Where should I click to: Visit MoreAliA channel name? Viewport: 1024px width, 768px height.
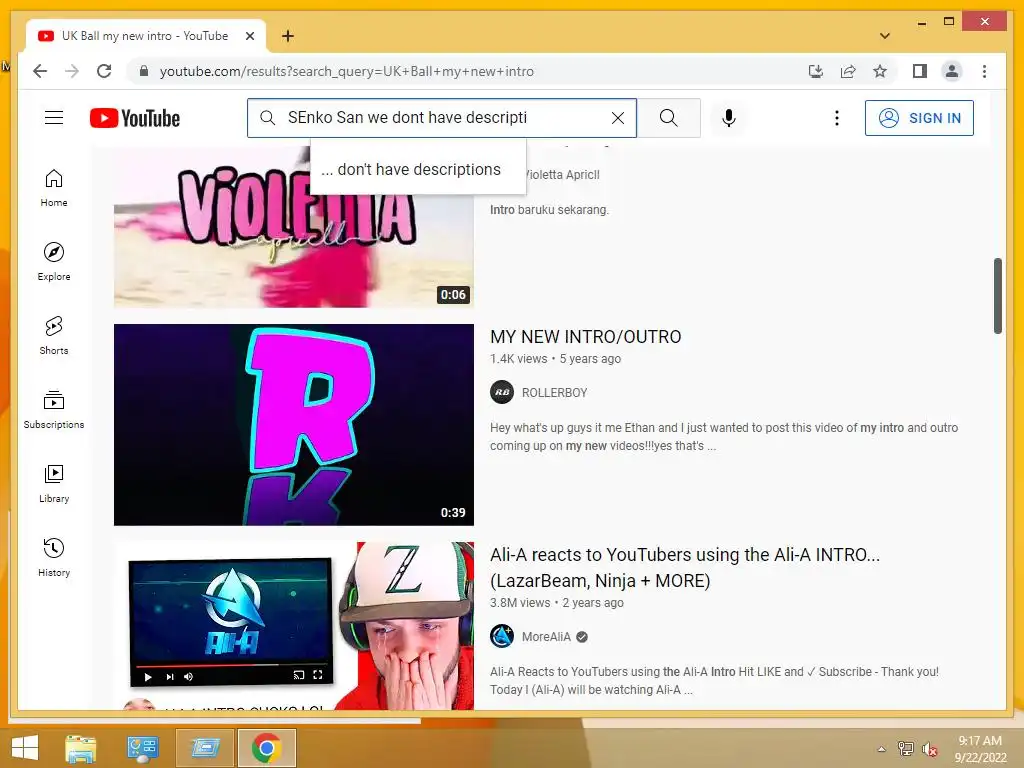(546, 637)
